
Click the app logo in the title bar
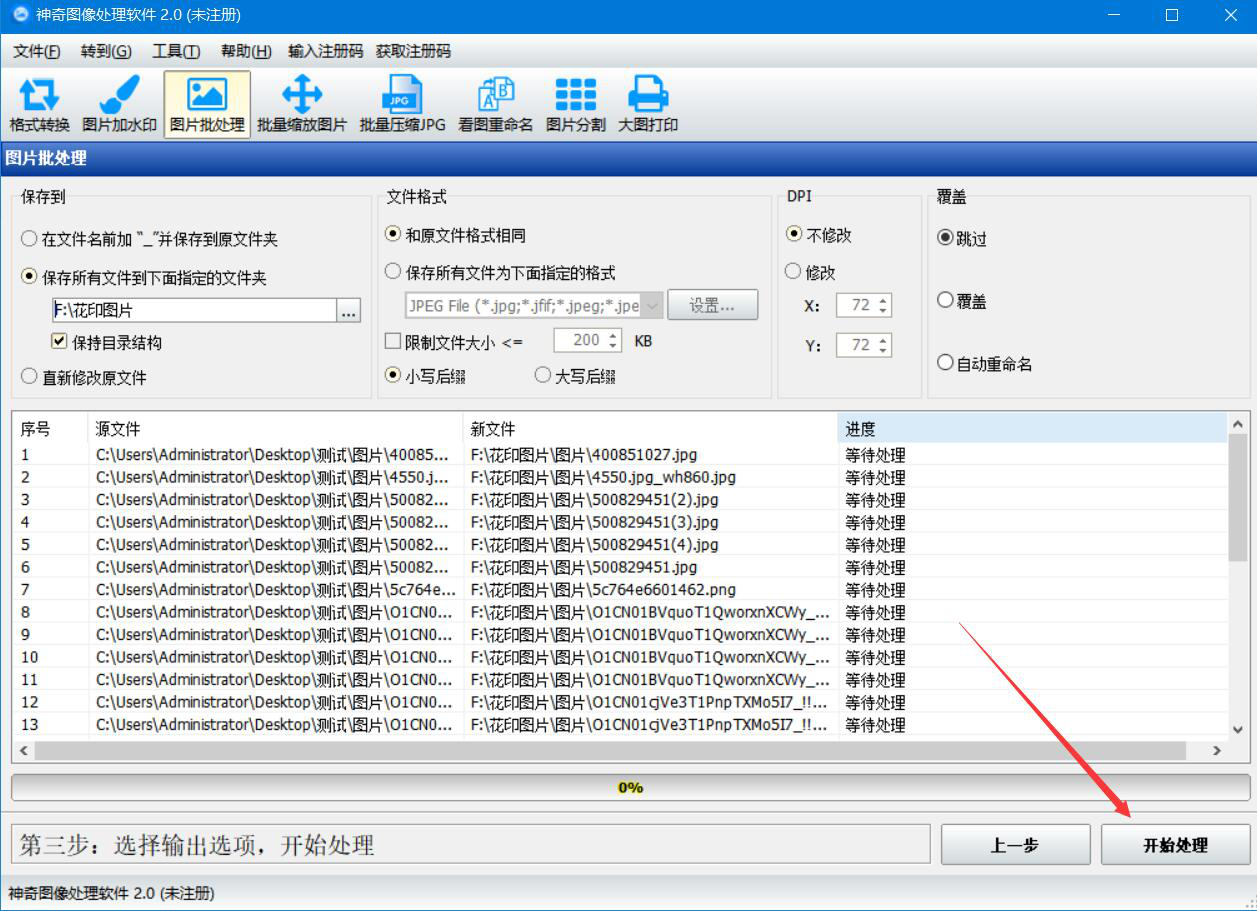[x=19, y=15]
